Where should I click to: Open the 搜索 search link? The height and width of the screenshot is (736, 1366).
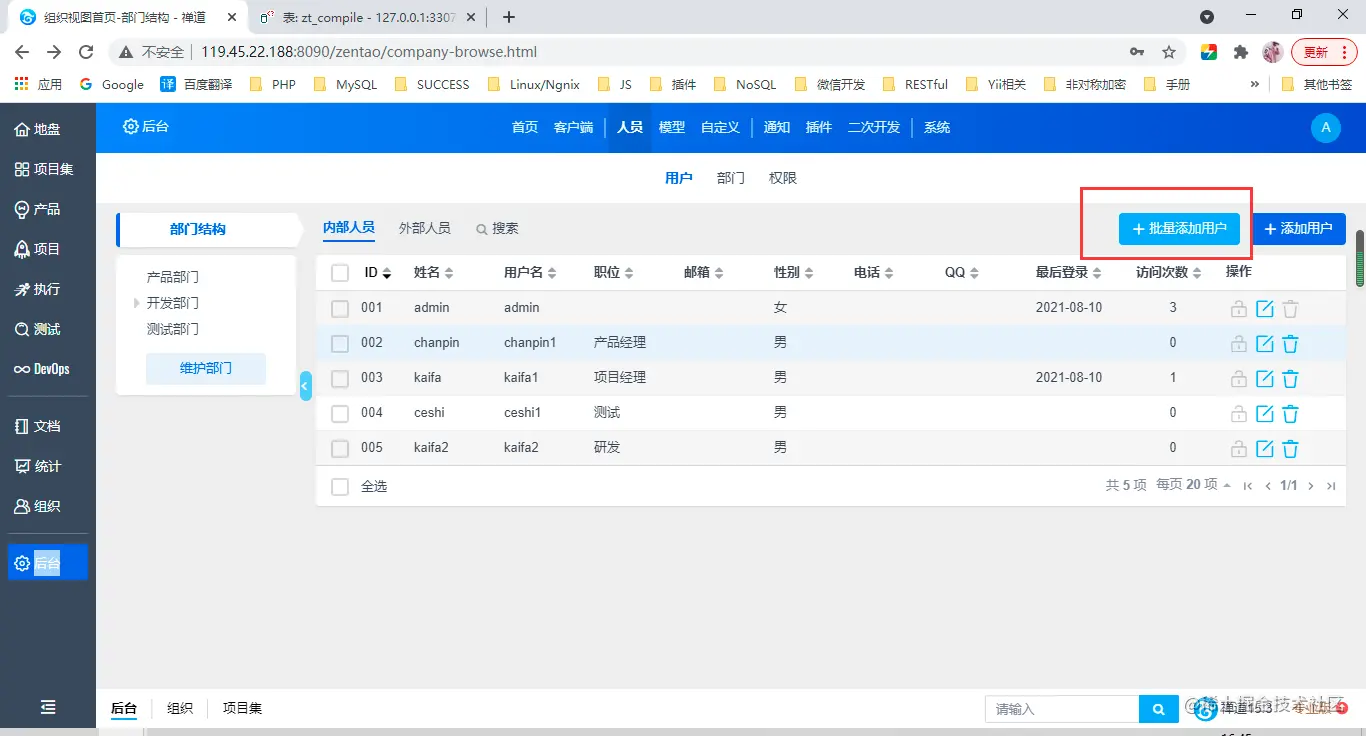pos(497,229)
